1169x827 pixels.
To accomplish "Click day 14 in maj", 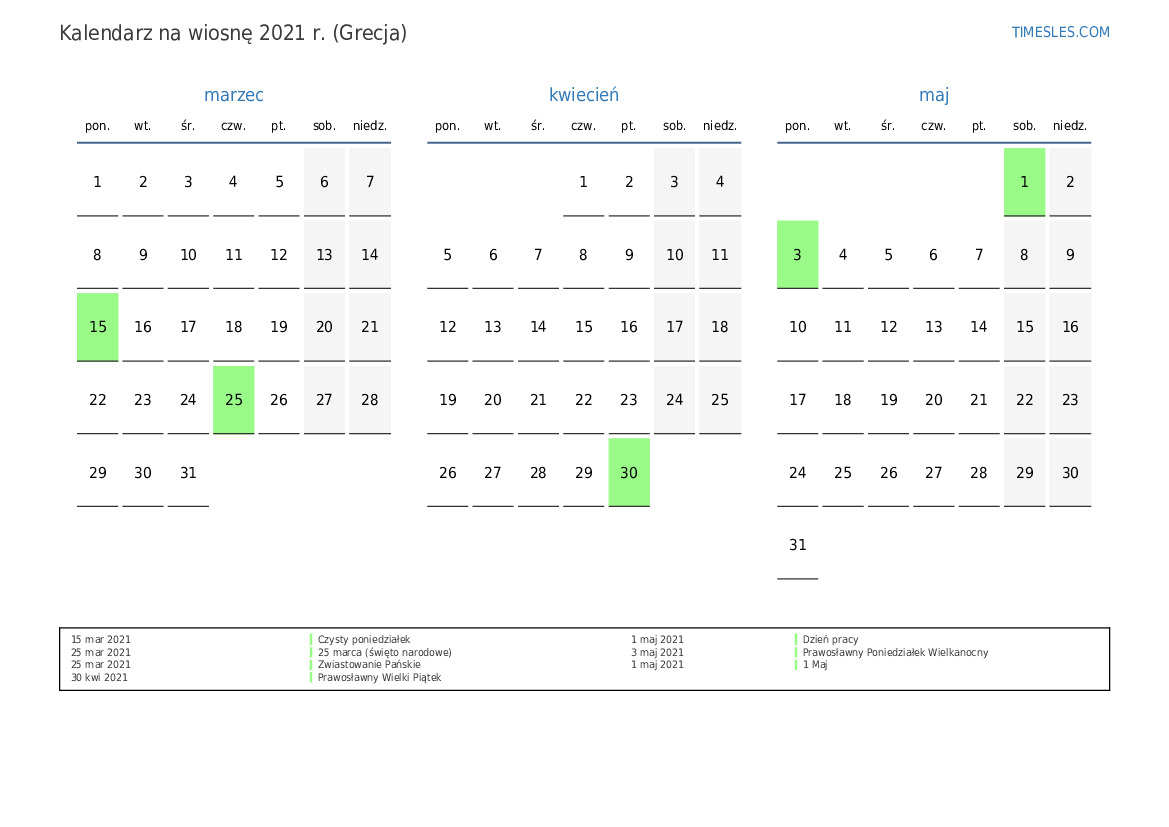I will pyautogui.click(x=979, y=327).
